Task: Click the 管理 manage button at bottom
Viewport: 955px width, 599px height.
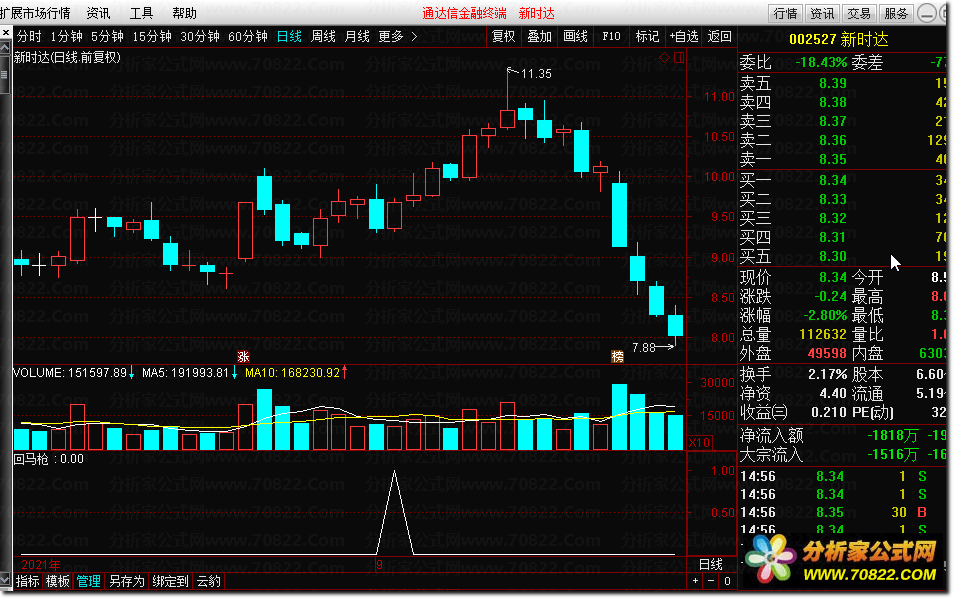Action: (x=88, y=581)
